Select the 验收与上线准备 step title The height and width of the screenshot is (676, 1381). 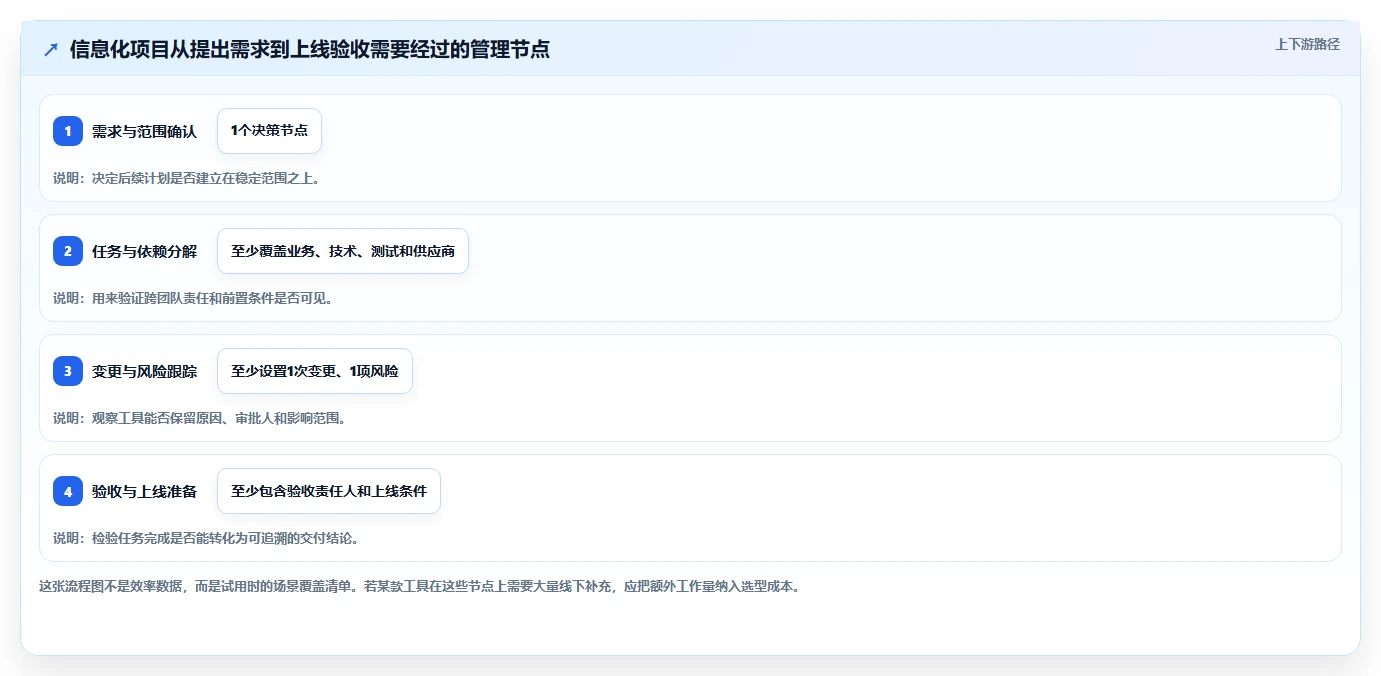tap(144, 491)
